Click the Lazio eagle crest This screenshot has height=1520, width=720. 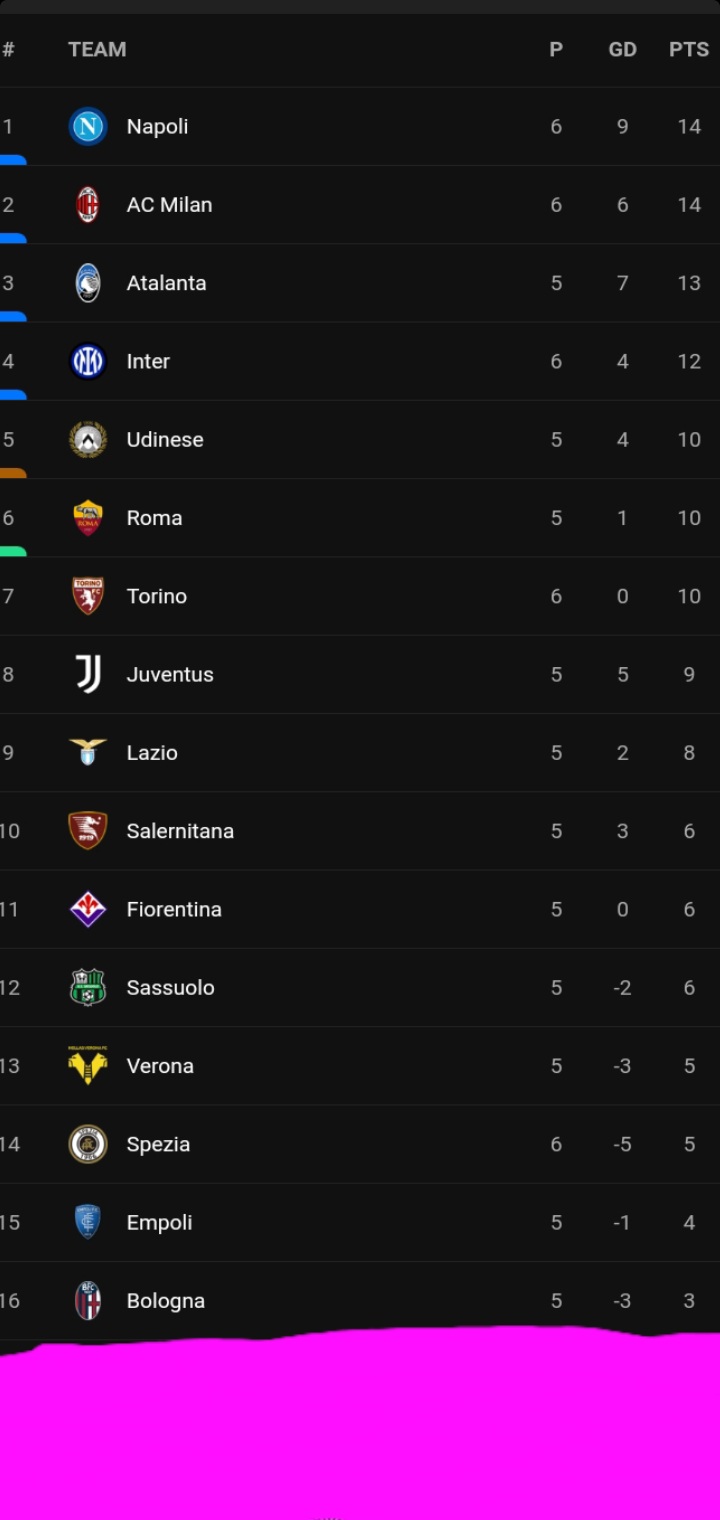(88, 753)
